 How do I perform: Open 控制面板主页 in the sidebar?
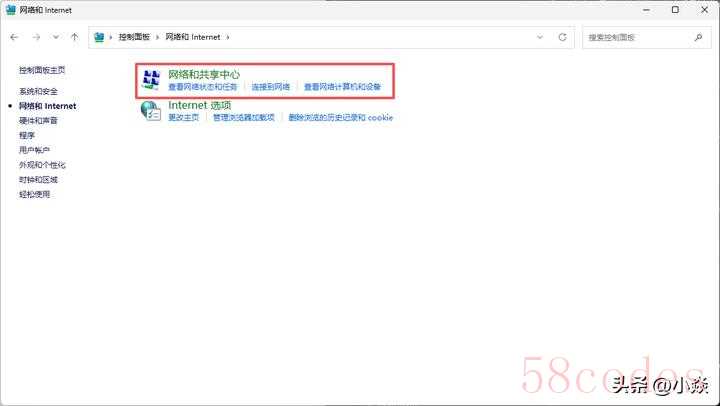(42, 70)
